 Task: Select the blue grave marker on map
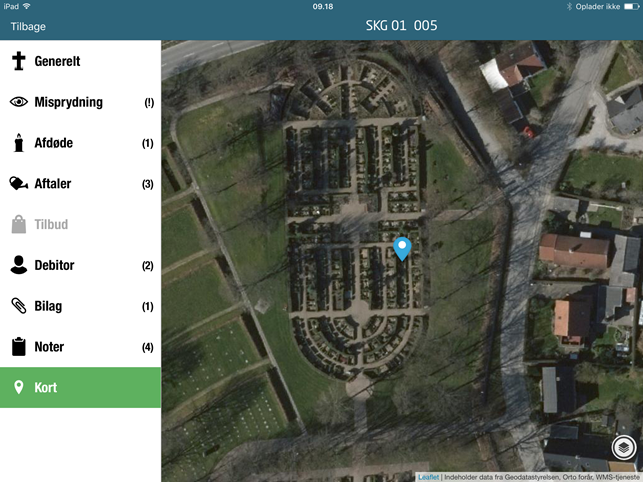(402, 249)
